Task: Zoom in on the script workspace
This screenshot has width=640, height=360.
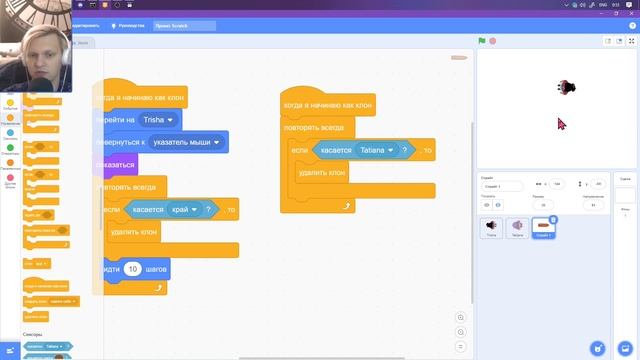Action: [460, 317]
